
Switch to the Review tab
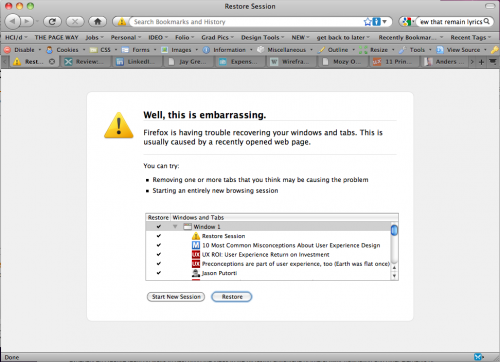click(x=86, y=62)
